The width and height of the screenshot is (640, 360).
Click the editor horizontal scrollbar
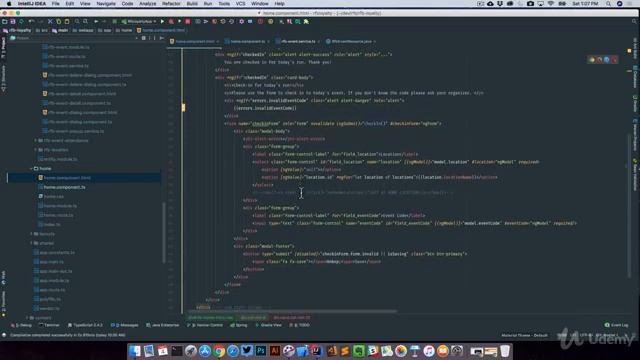coord(292,311)
